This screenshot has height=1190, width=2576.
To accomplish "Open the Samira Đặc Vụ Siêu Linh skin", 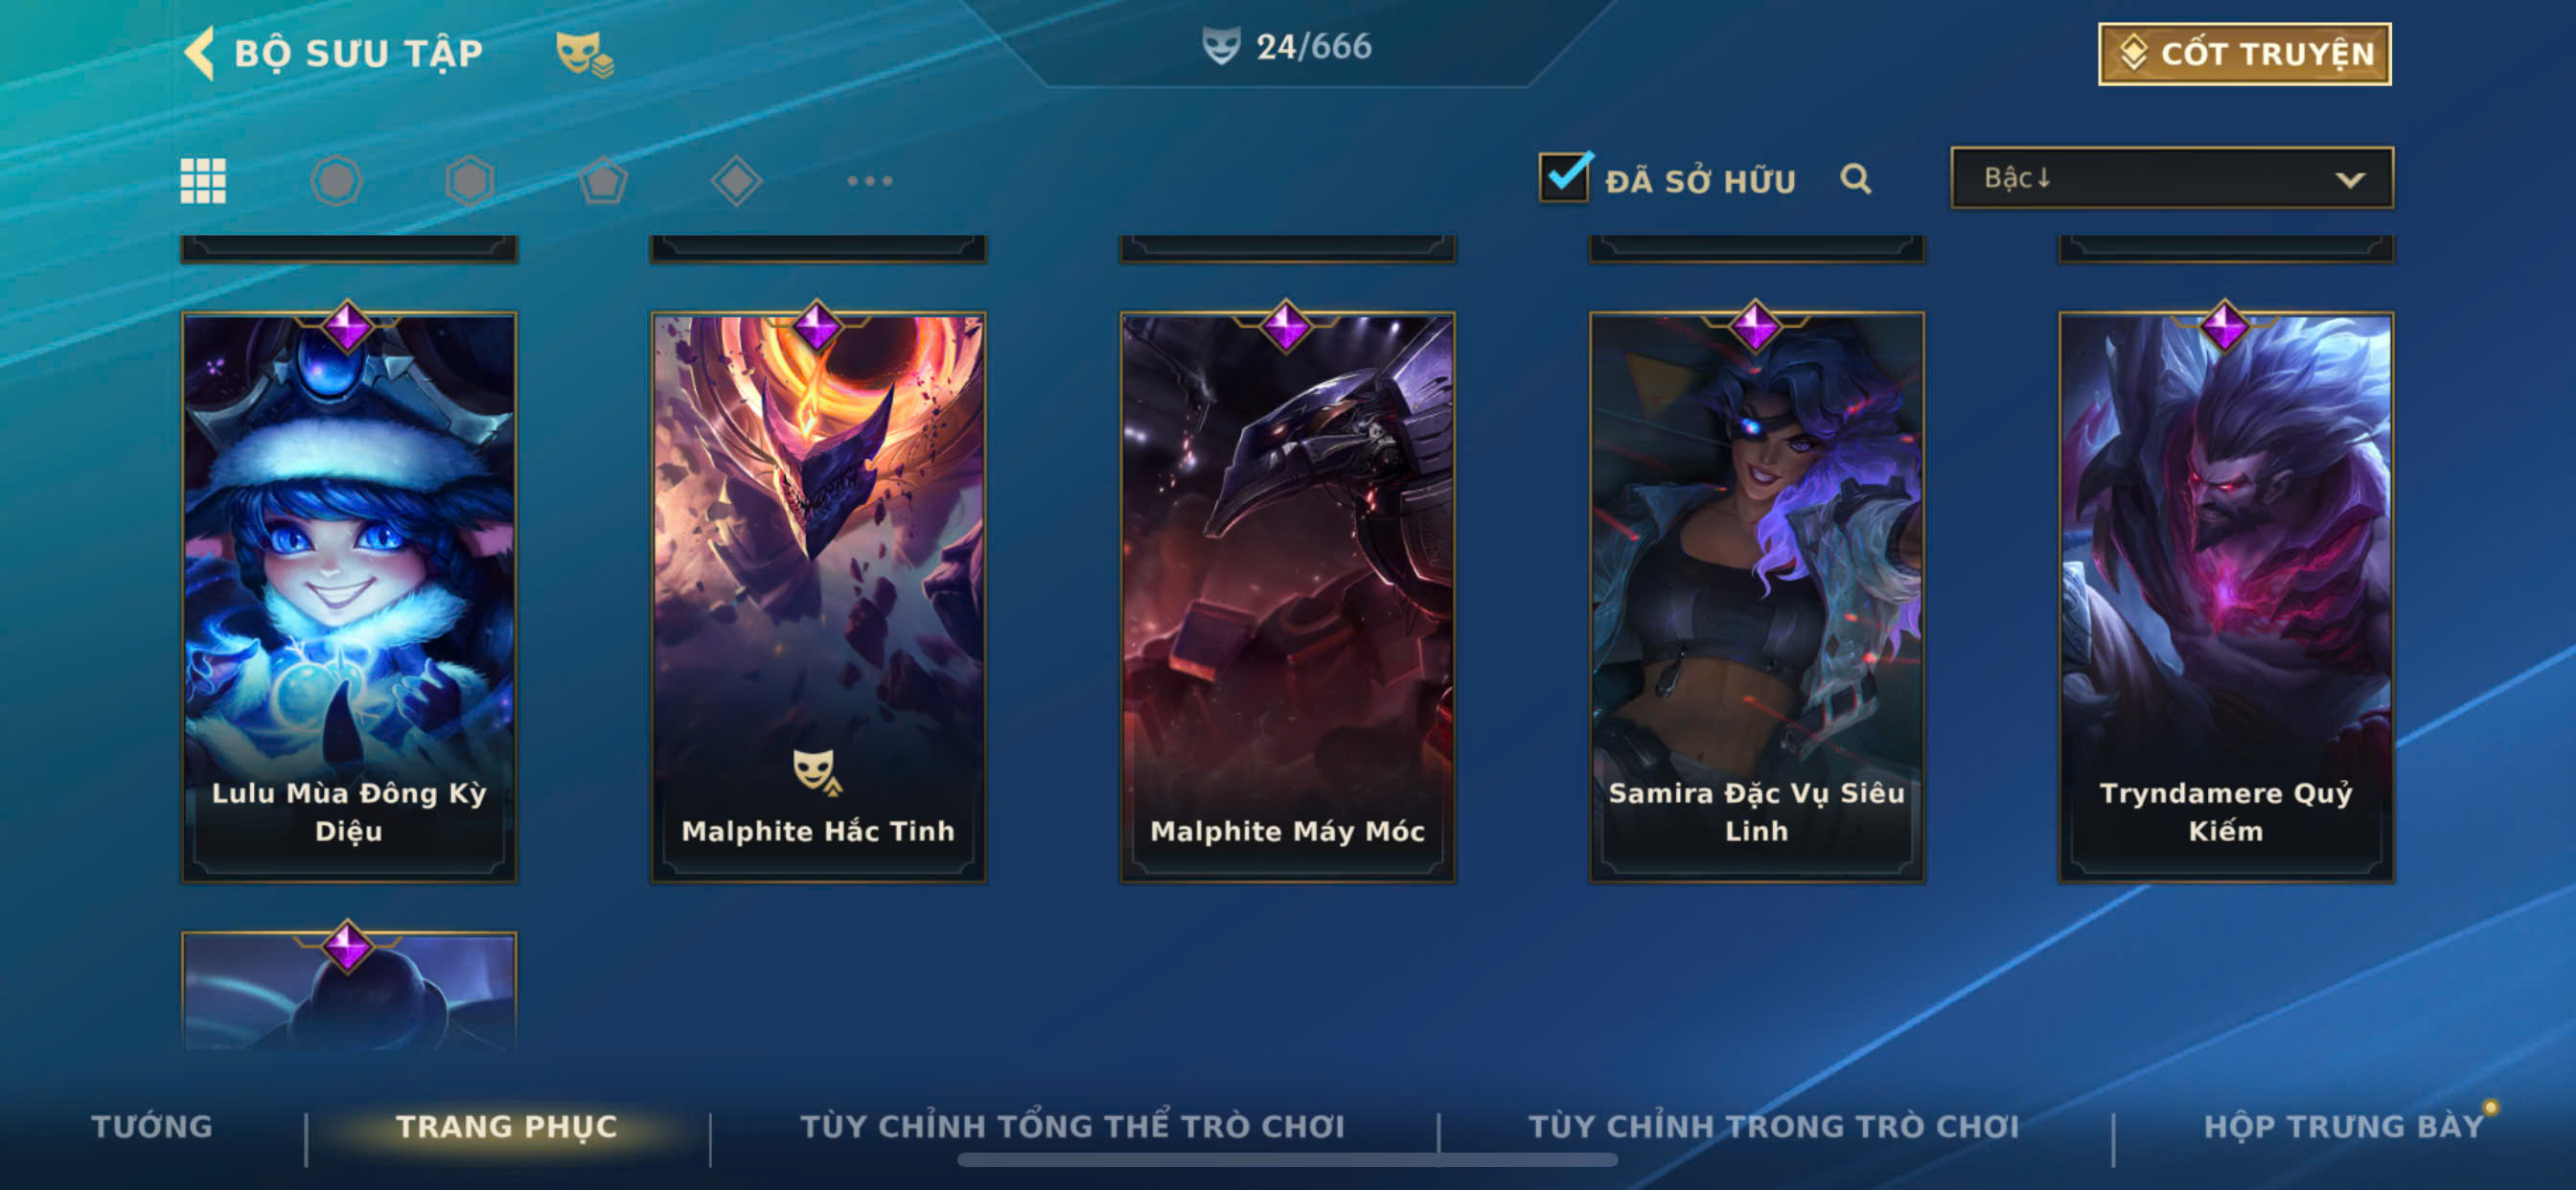I will (x=1756, y=597).
